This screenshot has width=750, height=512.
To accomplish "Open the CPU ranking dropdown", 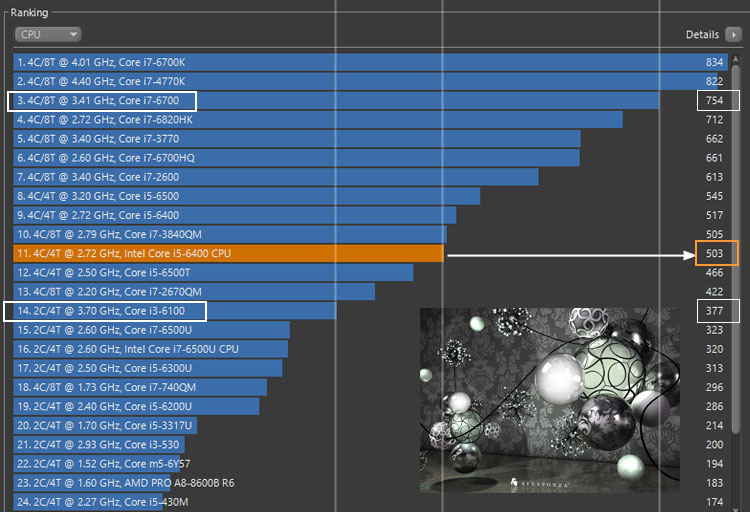I will (48, 34).
